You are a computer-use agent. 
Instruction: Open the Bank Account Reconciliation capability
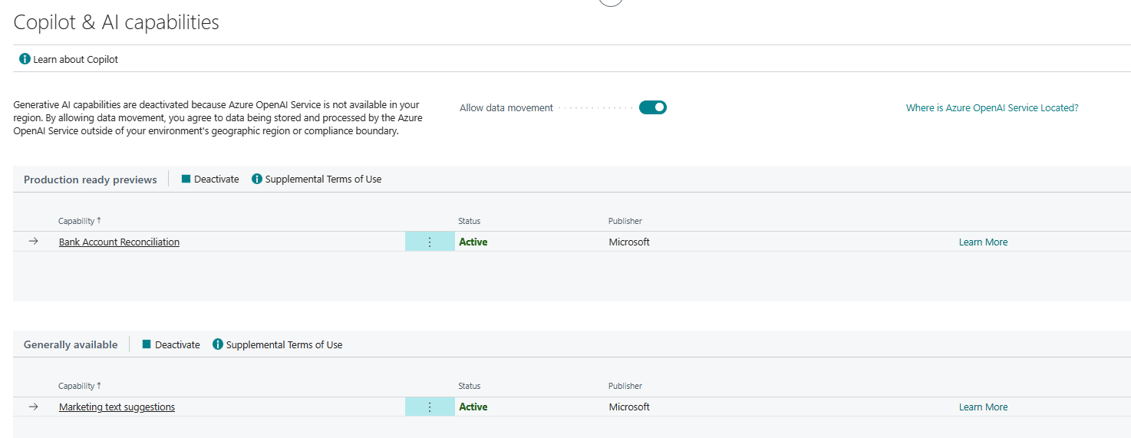tap(119, 242)
